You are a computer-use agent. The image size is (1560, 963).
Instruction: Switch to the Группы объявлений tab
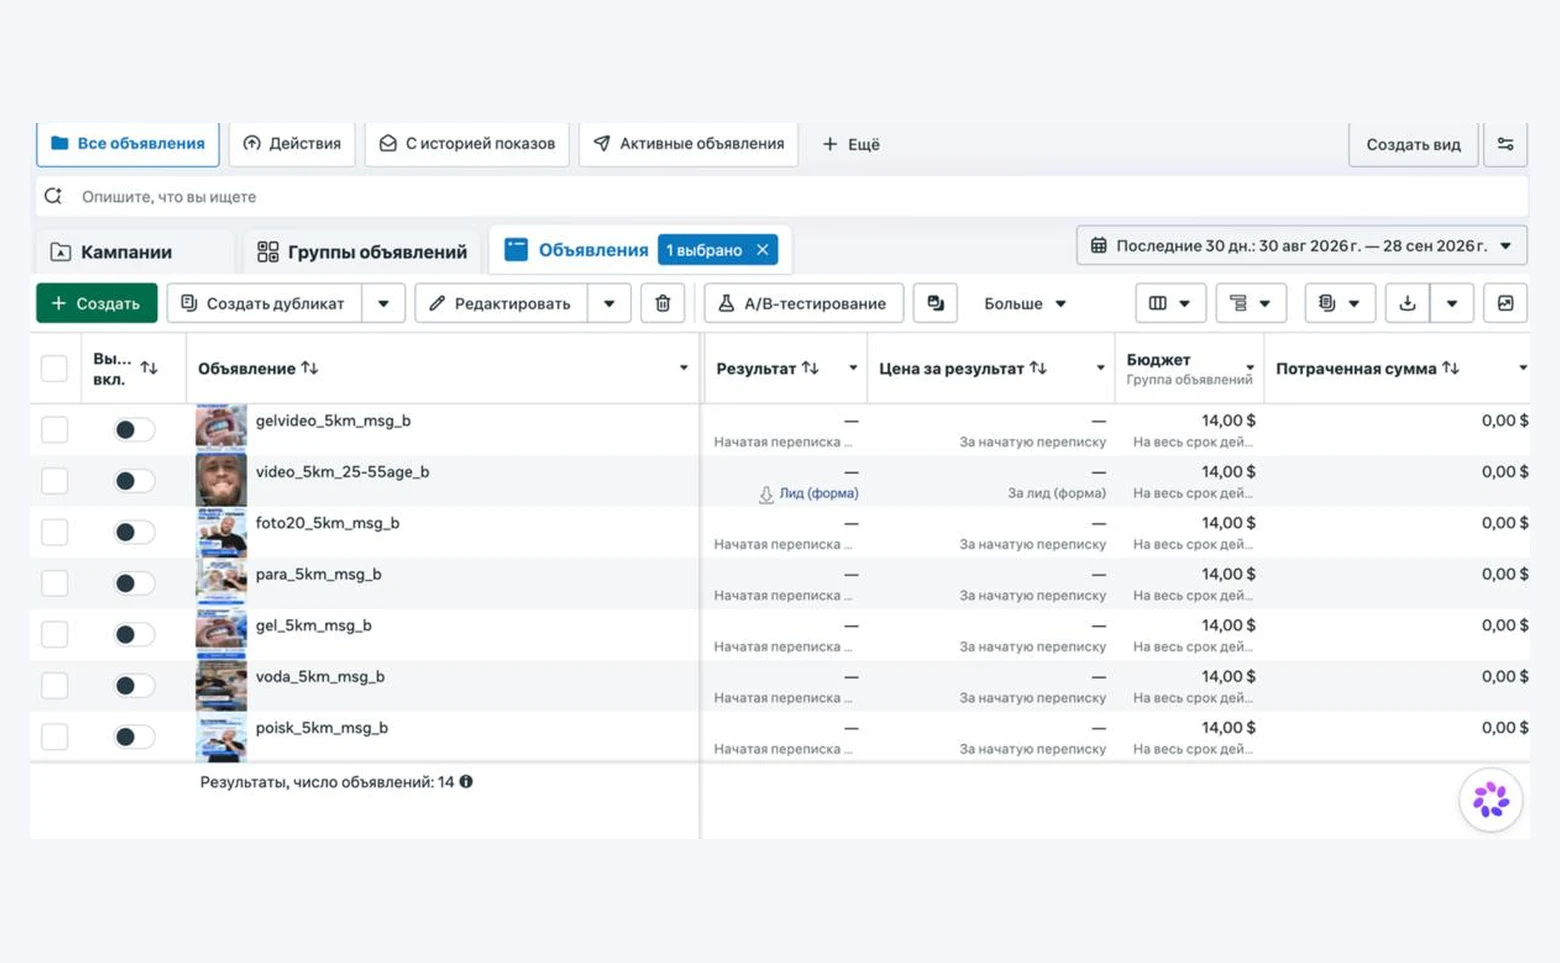(x=362, y=252)
